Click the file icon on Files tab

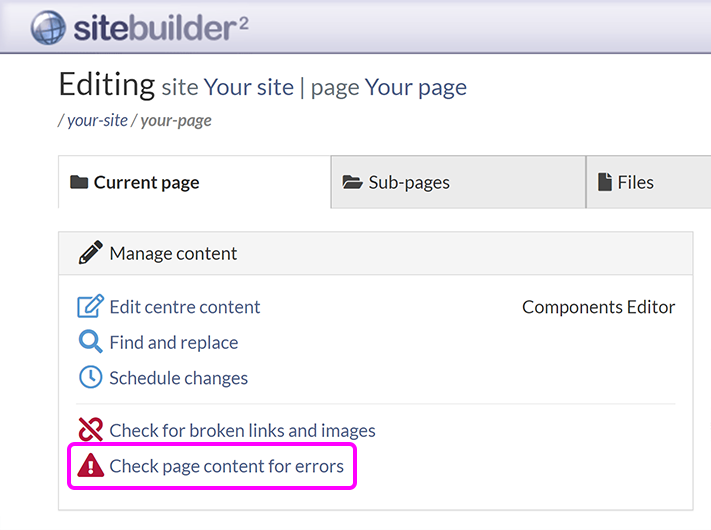(x=604, y=182)
